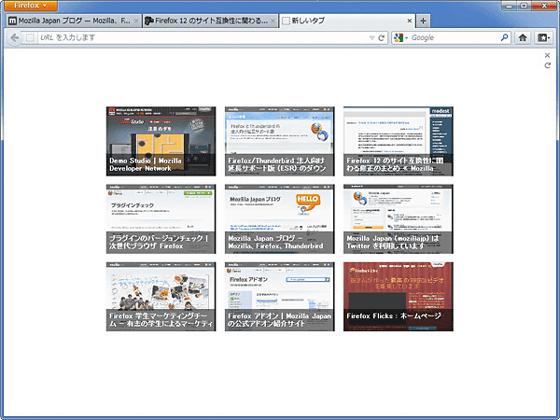Open the Google search engine selector
This screenshot has height=420, width=560.
401,38
